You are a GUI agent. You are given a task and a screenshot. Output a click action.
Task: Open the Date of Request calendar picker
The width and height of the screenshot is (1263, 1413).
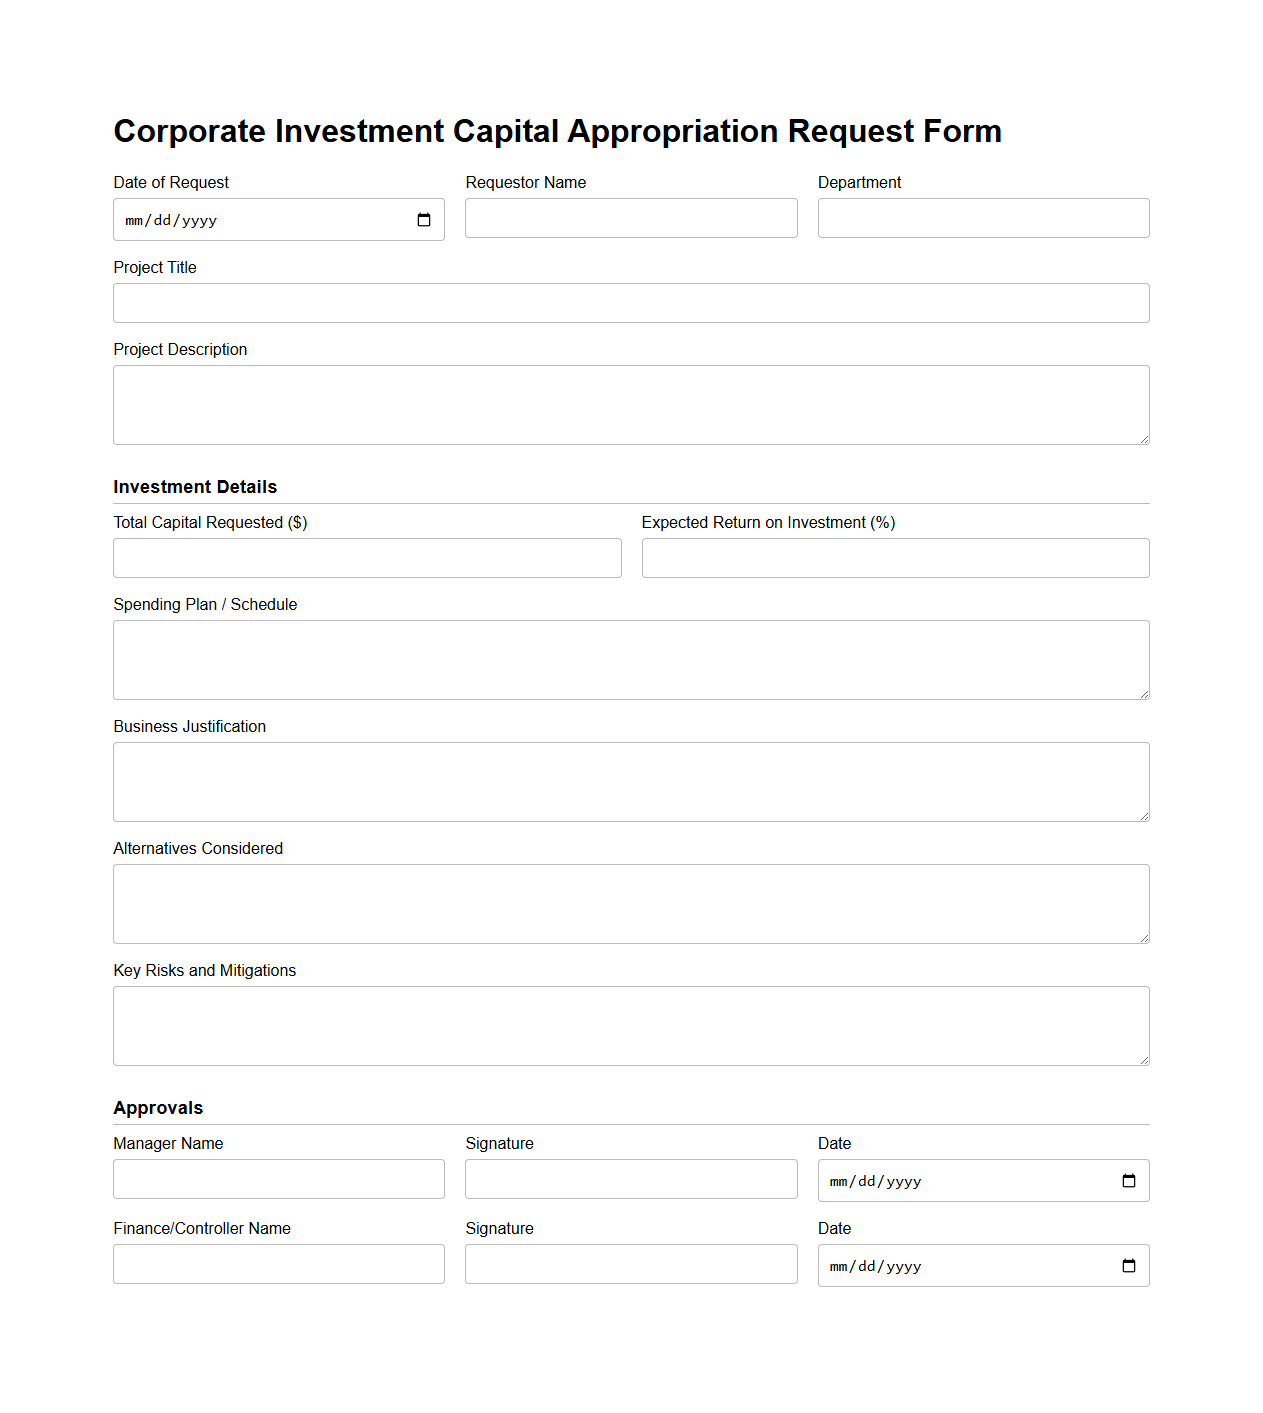pyautogui.click(x=422, y=219)
